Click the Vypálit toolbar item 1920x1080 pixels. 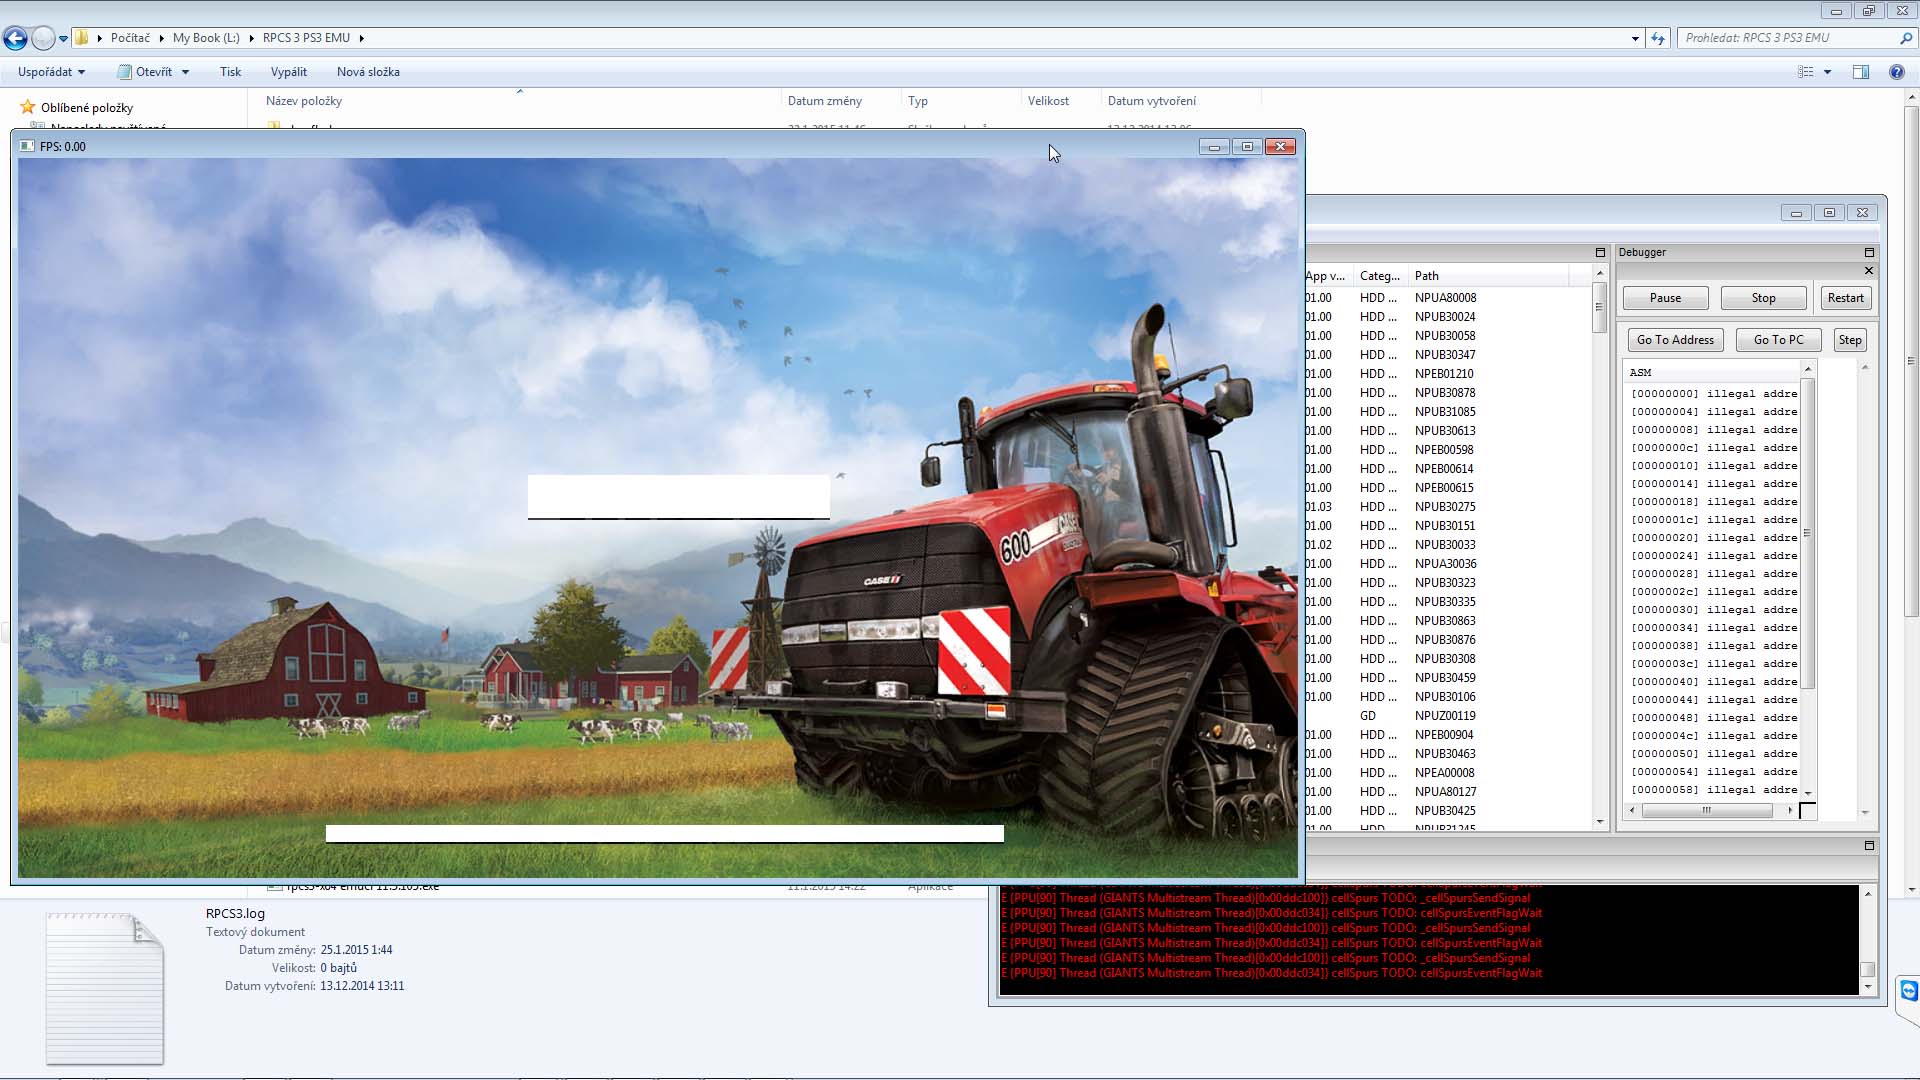pyautogui.click(x=288, y=72)
